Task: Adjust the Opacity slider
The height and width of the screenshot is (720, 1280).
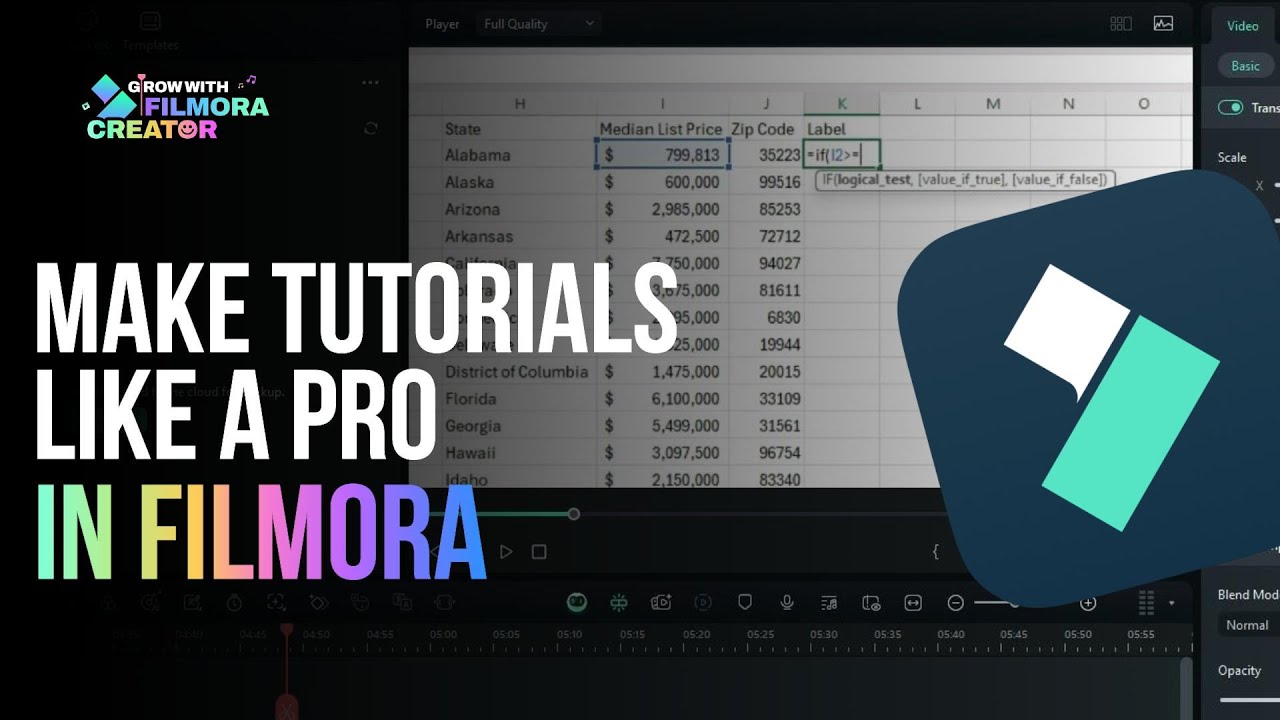Action: point(1250,700)
